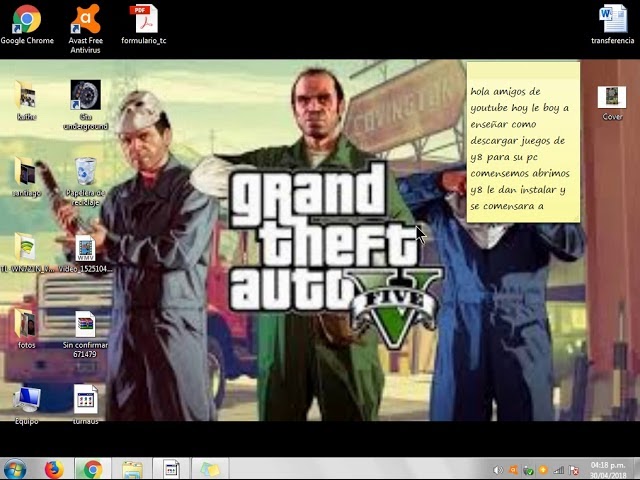Open the Windows Start menu
Image resolution: width=640 pixels, height=480 pixels.
15,469
